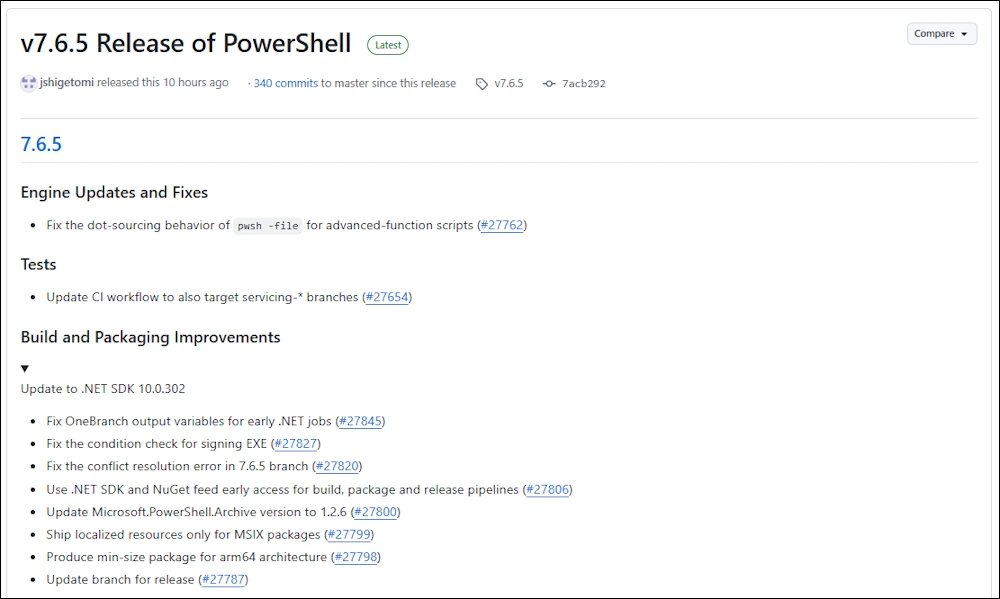
Task: Click 'Produce min-size package for arm64' text
Action: (x=186, y=557)
